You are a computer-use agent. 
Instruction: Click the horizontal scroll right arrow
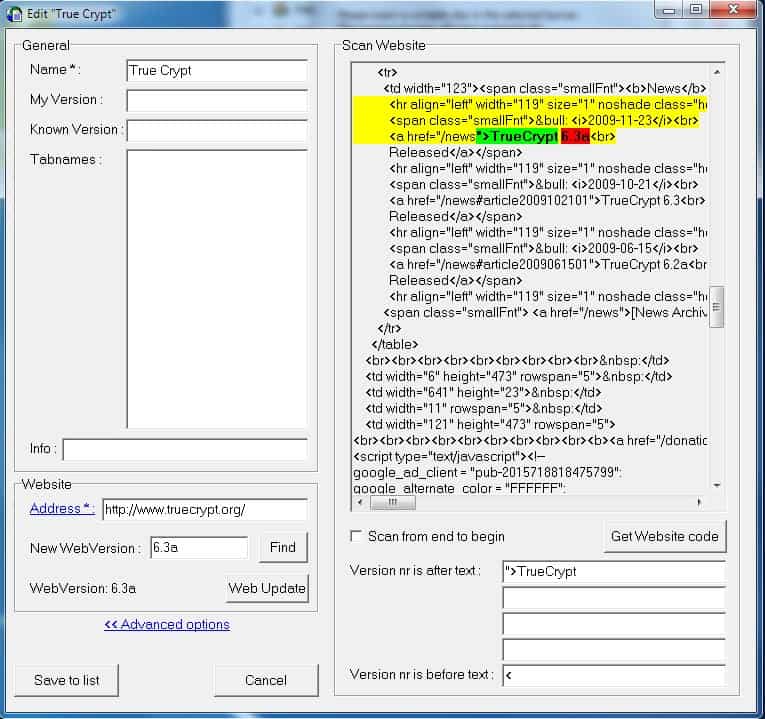699,502
